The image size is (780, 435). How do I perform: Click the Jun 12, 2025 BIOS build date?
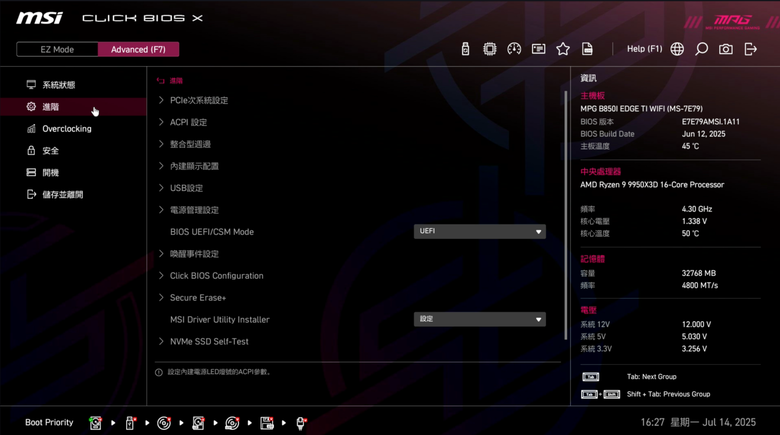point(703,134)
